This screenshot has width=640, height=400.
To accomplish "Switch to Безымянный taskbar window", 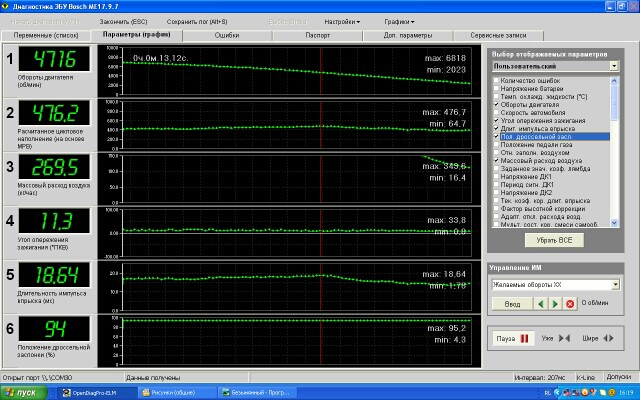I will (256, 393).
